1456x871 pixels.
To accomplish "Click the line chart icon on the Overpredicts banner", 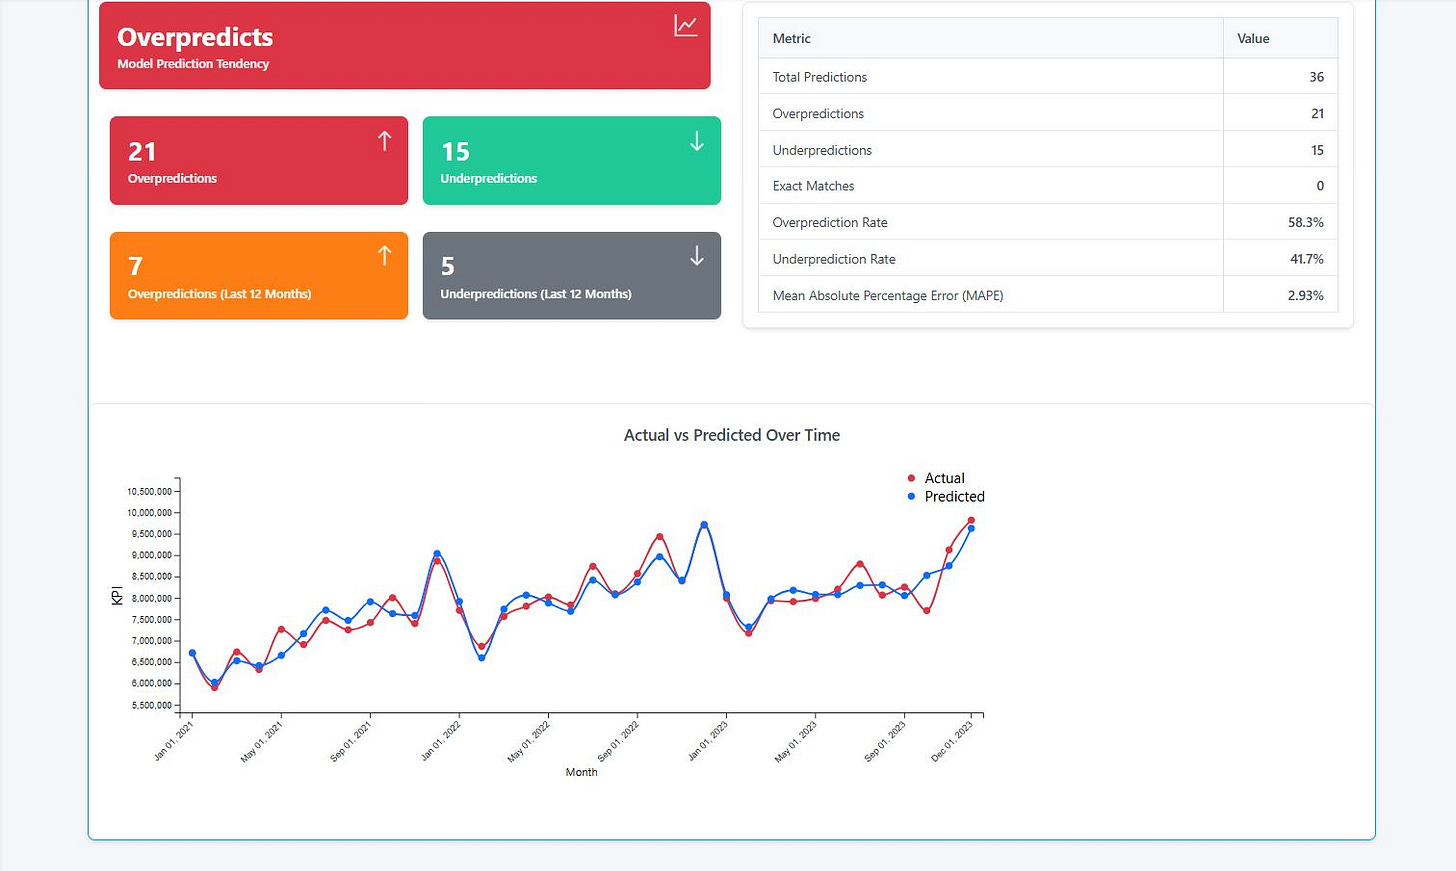I will [686, 26].
